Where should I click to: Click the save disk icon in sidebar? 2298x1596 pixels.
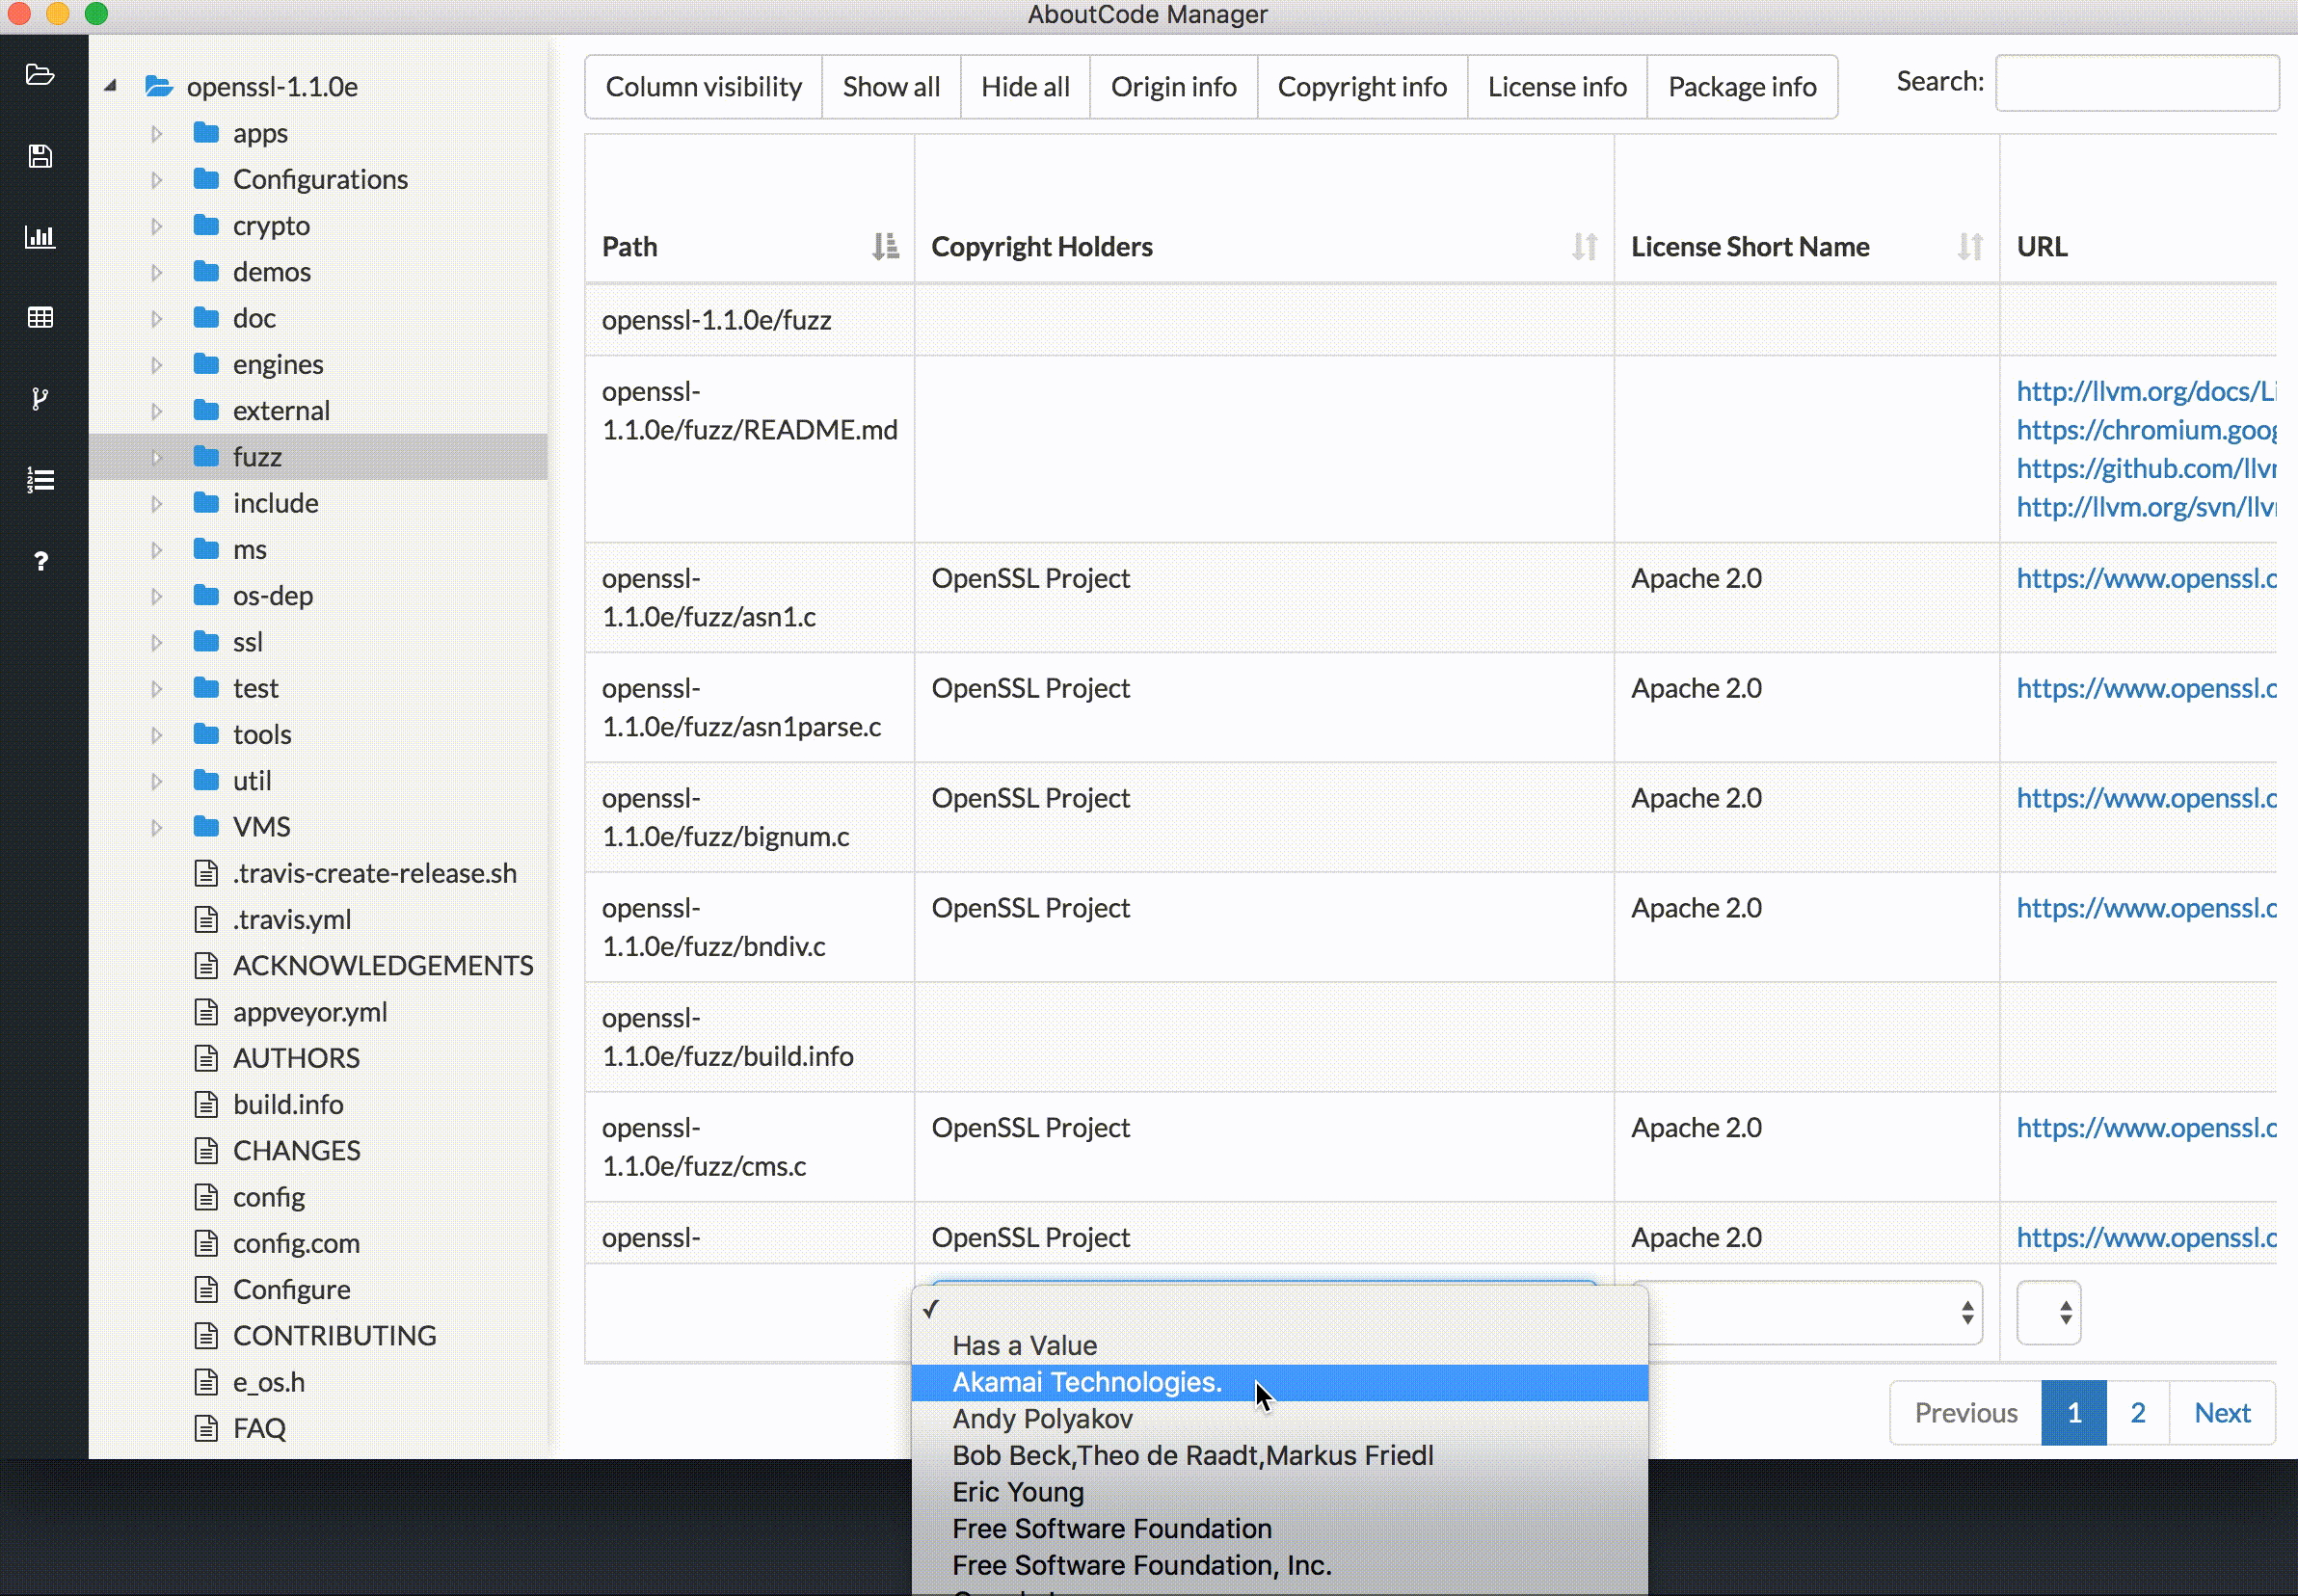coord(40,156)
